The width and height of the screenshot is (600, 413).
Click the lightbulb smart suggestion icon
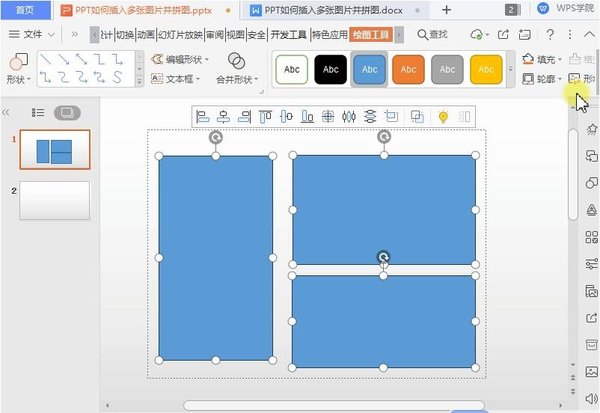tap(443, 117)
